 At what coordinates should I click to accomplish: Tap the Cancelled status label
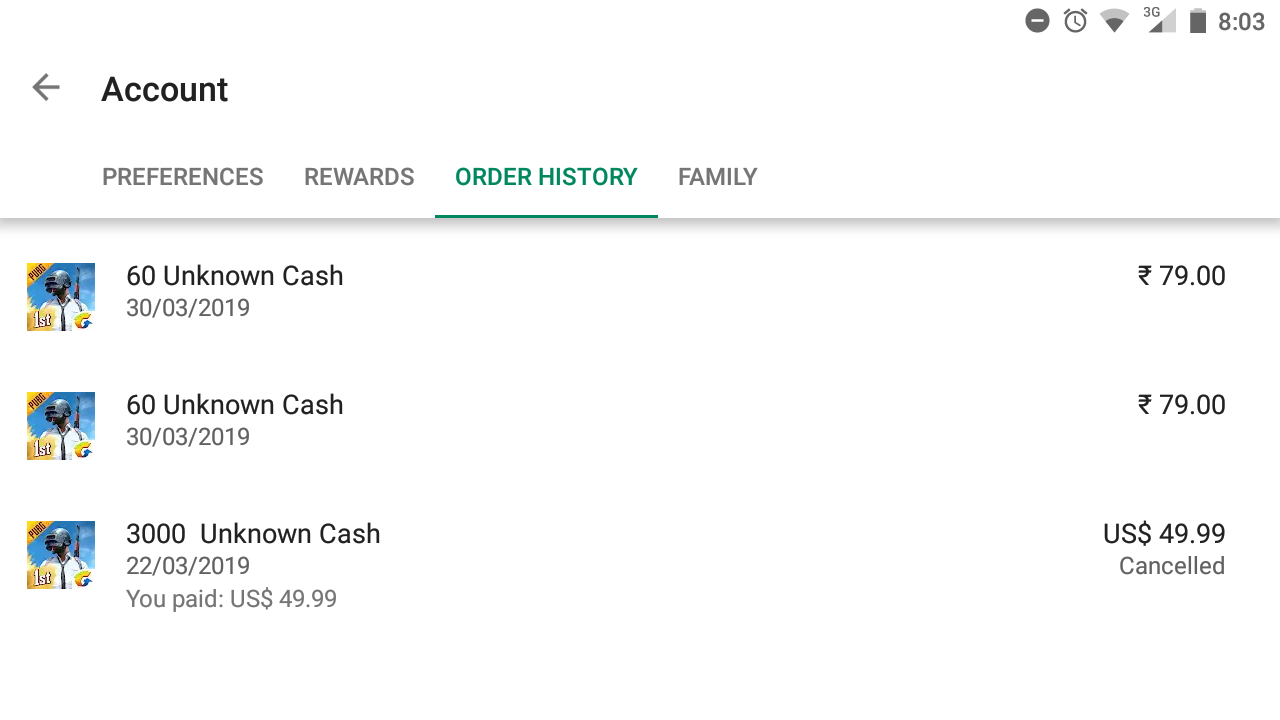click(x=1171, y=566)
